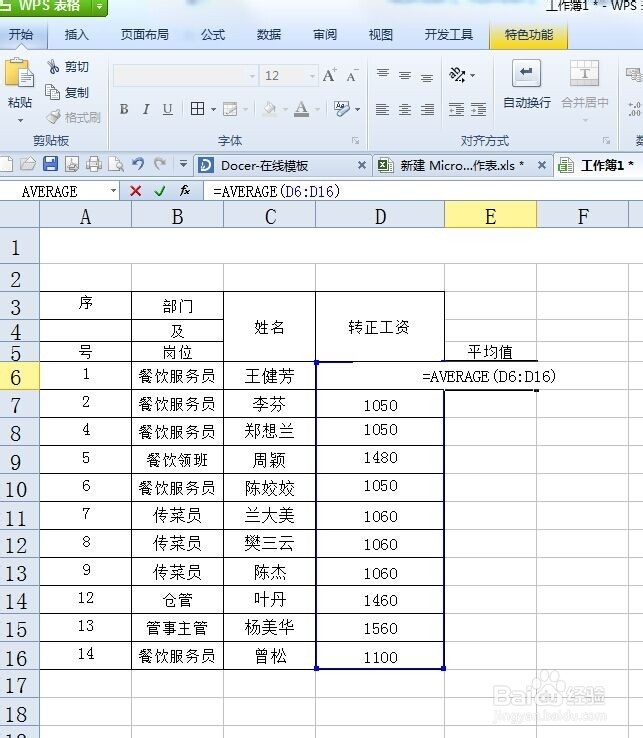The width and height of the screenshot is (643, 738).
Task: Expand the borders dropdown arrow
Action: tap(213, 110)
